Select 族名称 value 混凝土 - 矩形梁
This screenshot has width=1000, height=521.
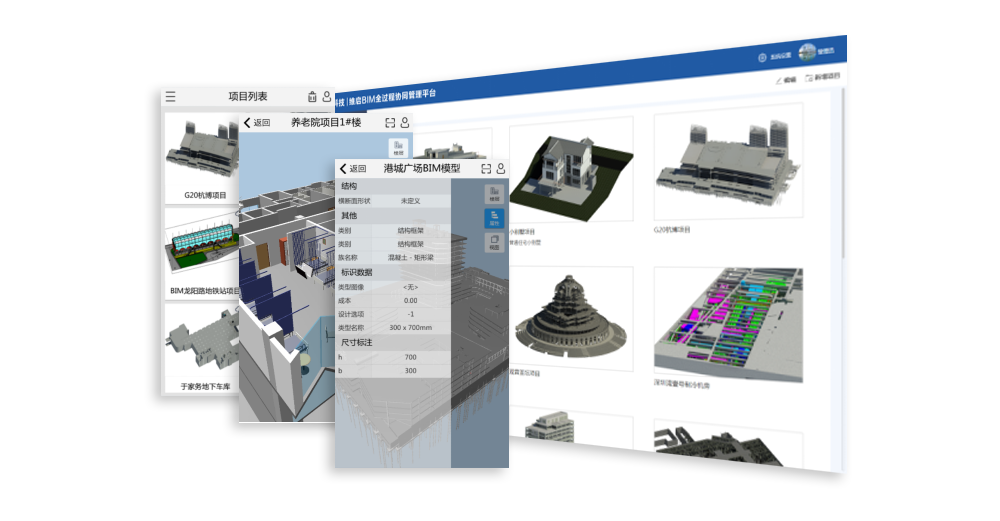coord(410,258)
